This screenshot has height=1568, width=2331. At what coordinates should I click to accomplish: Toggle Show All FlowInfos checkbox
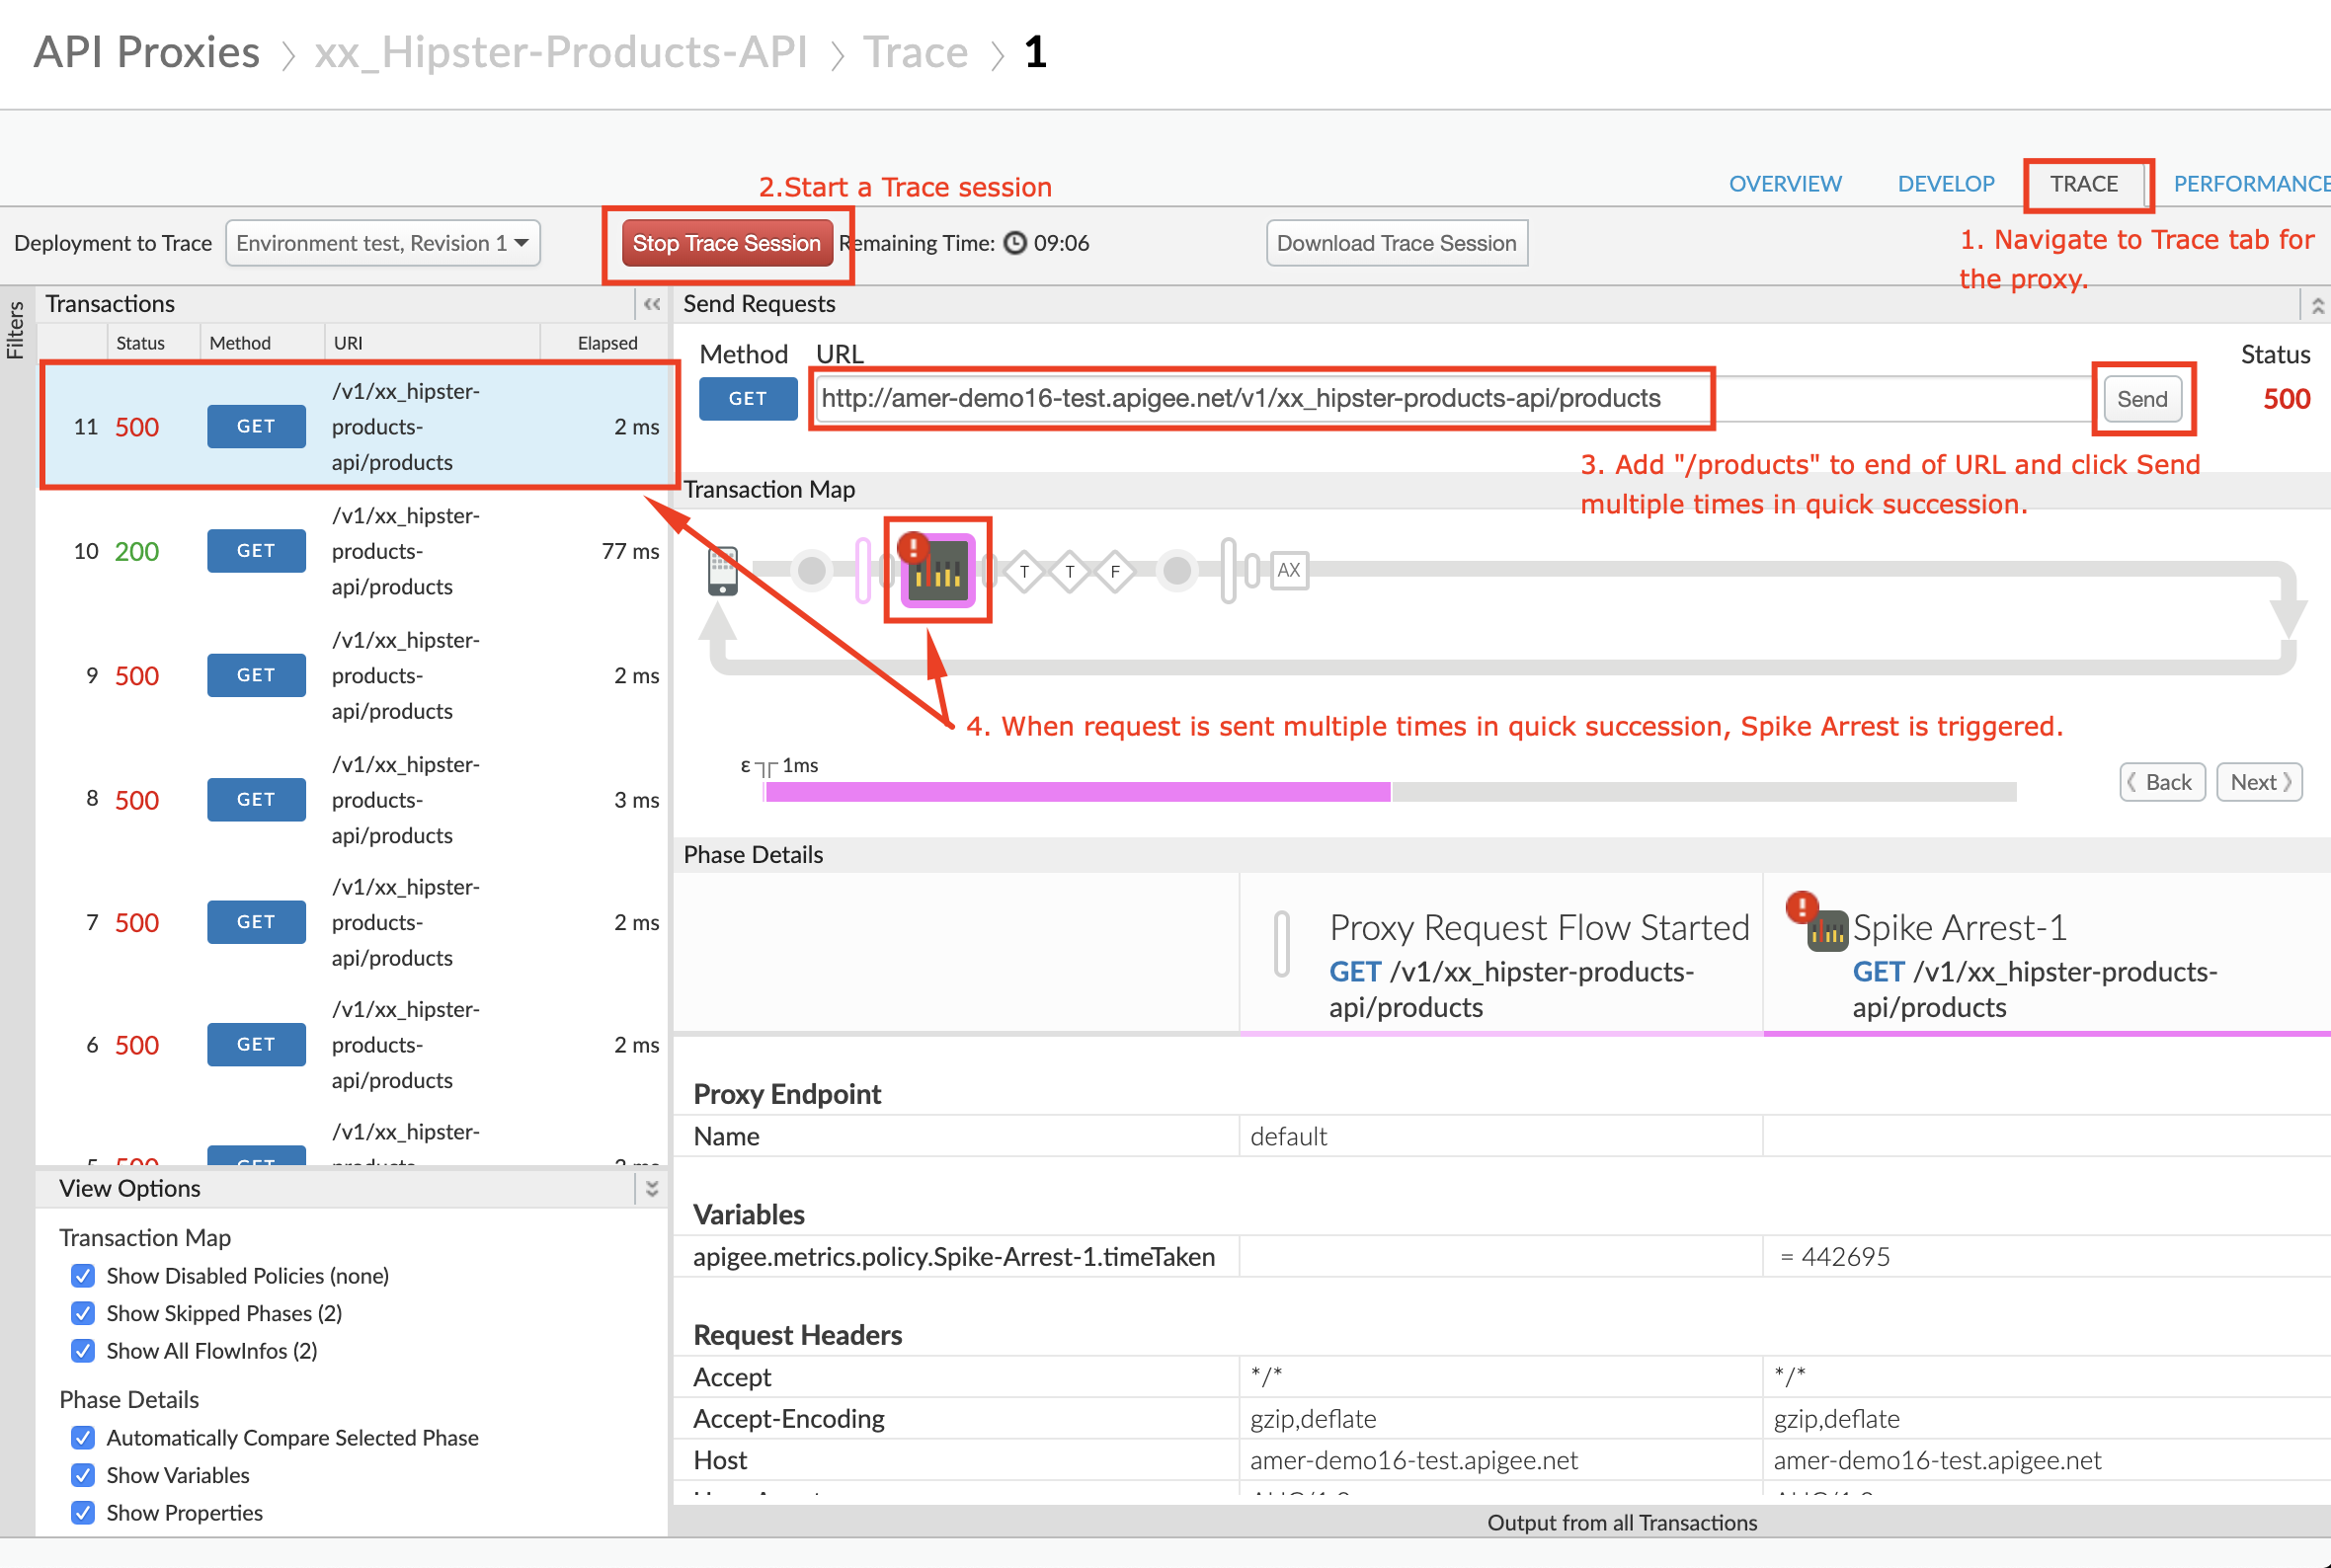click(x=83, y=1350)
